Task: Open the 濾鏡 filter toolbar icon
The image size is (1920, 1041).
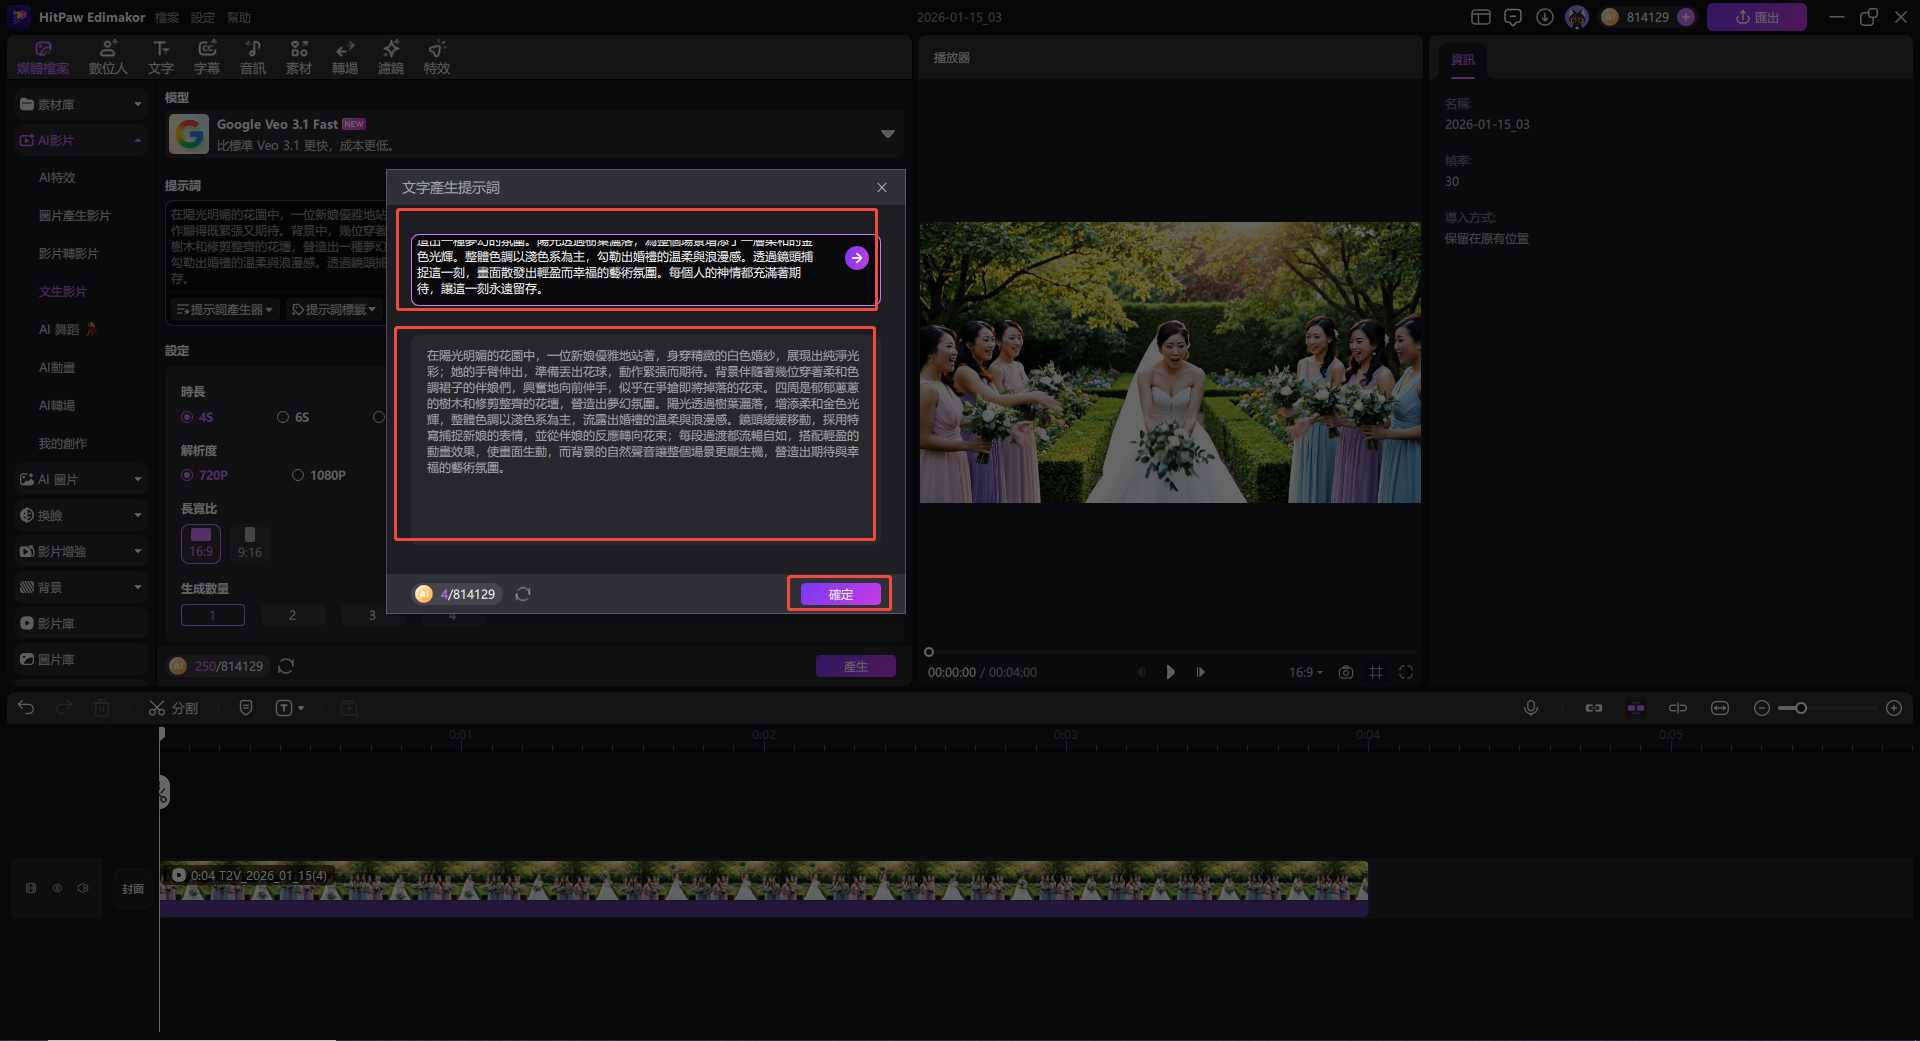Action: coord(390,57)
